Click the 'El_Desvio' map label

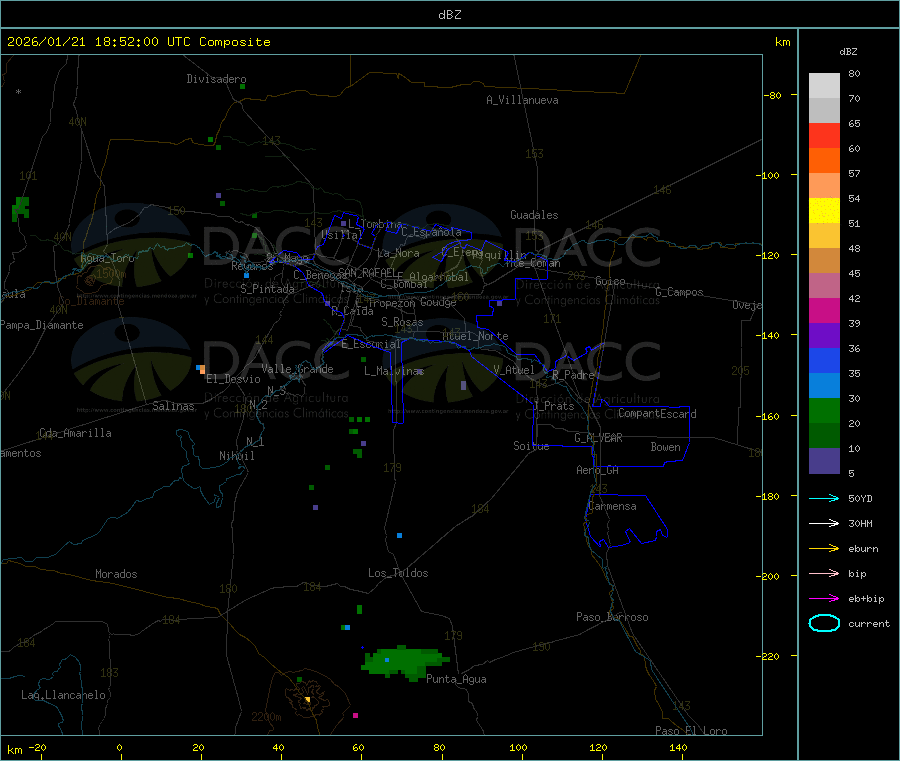[x=233, y=379]
